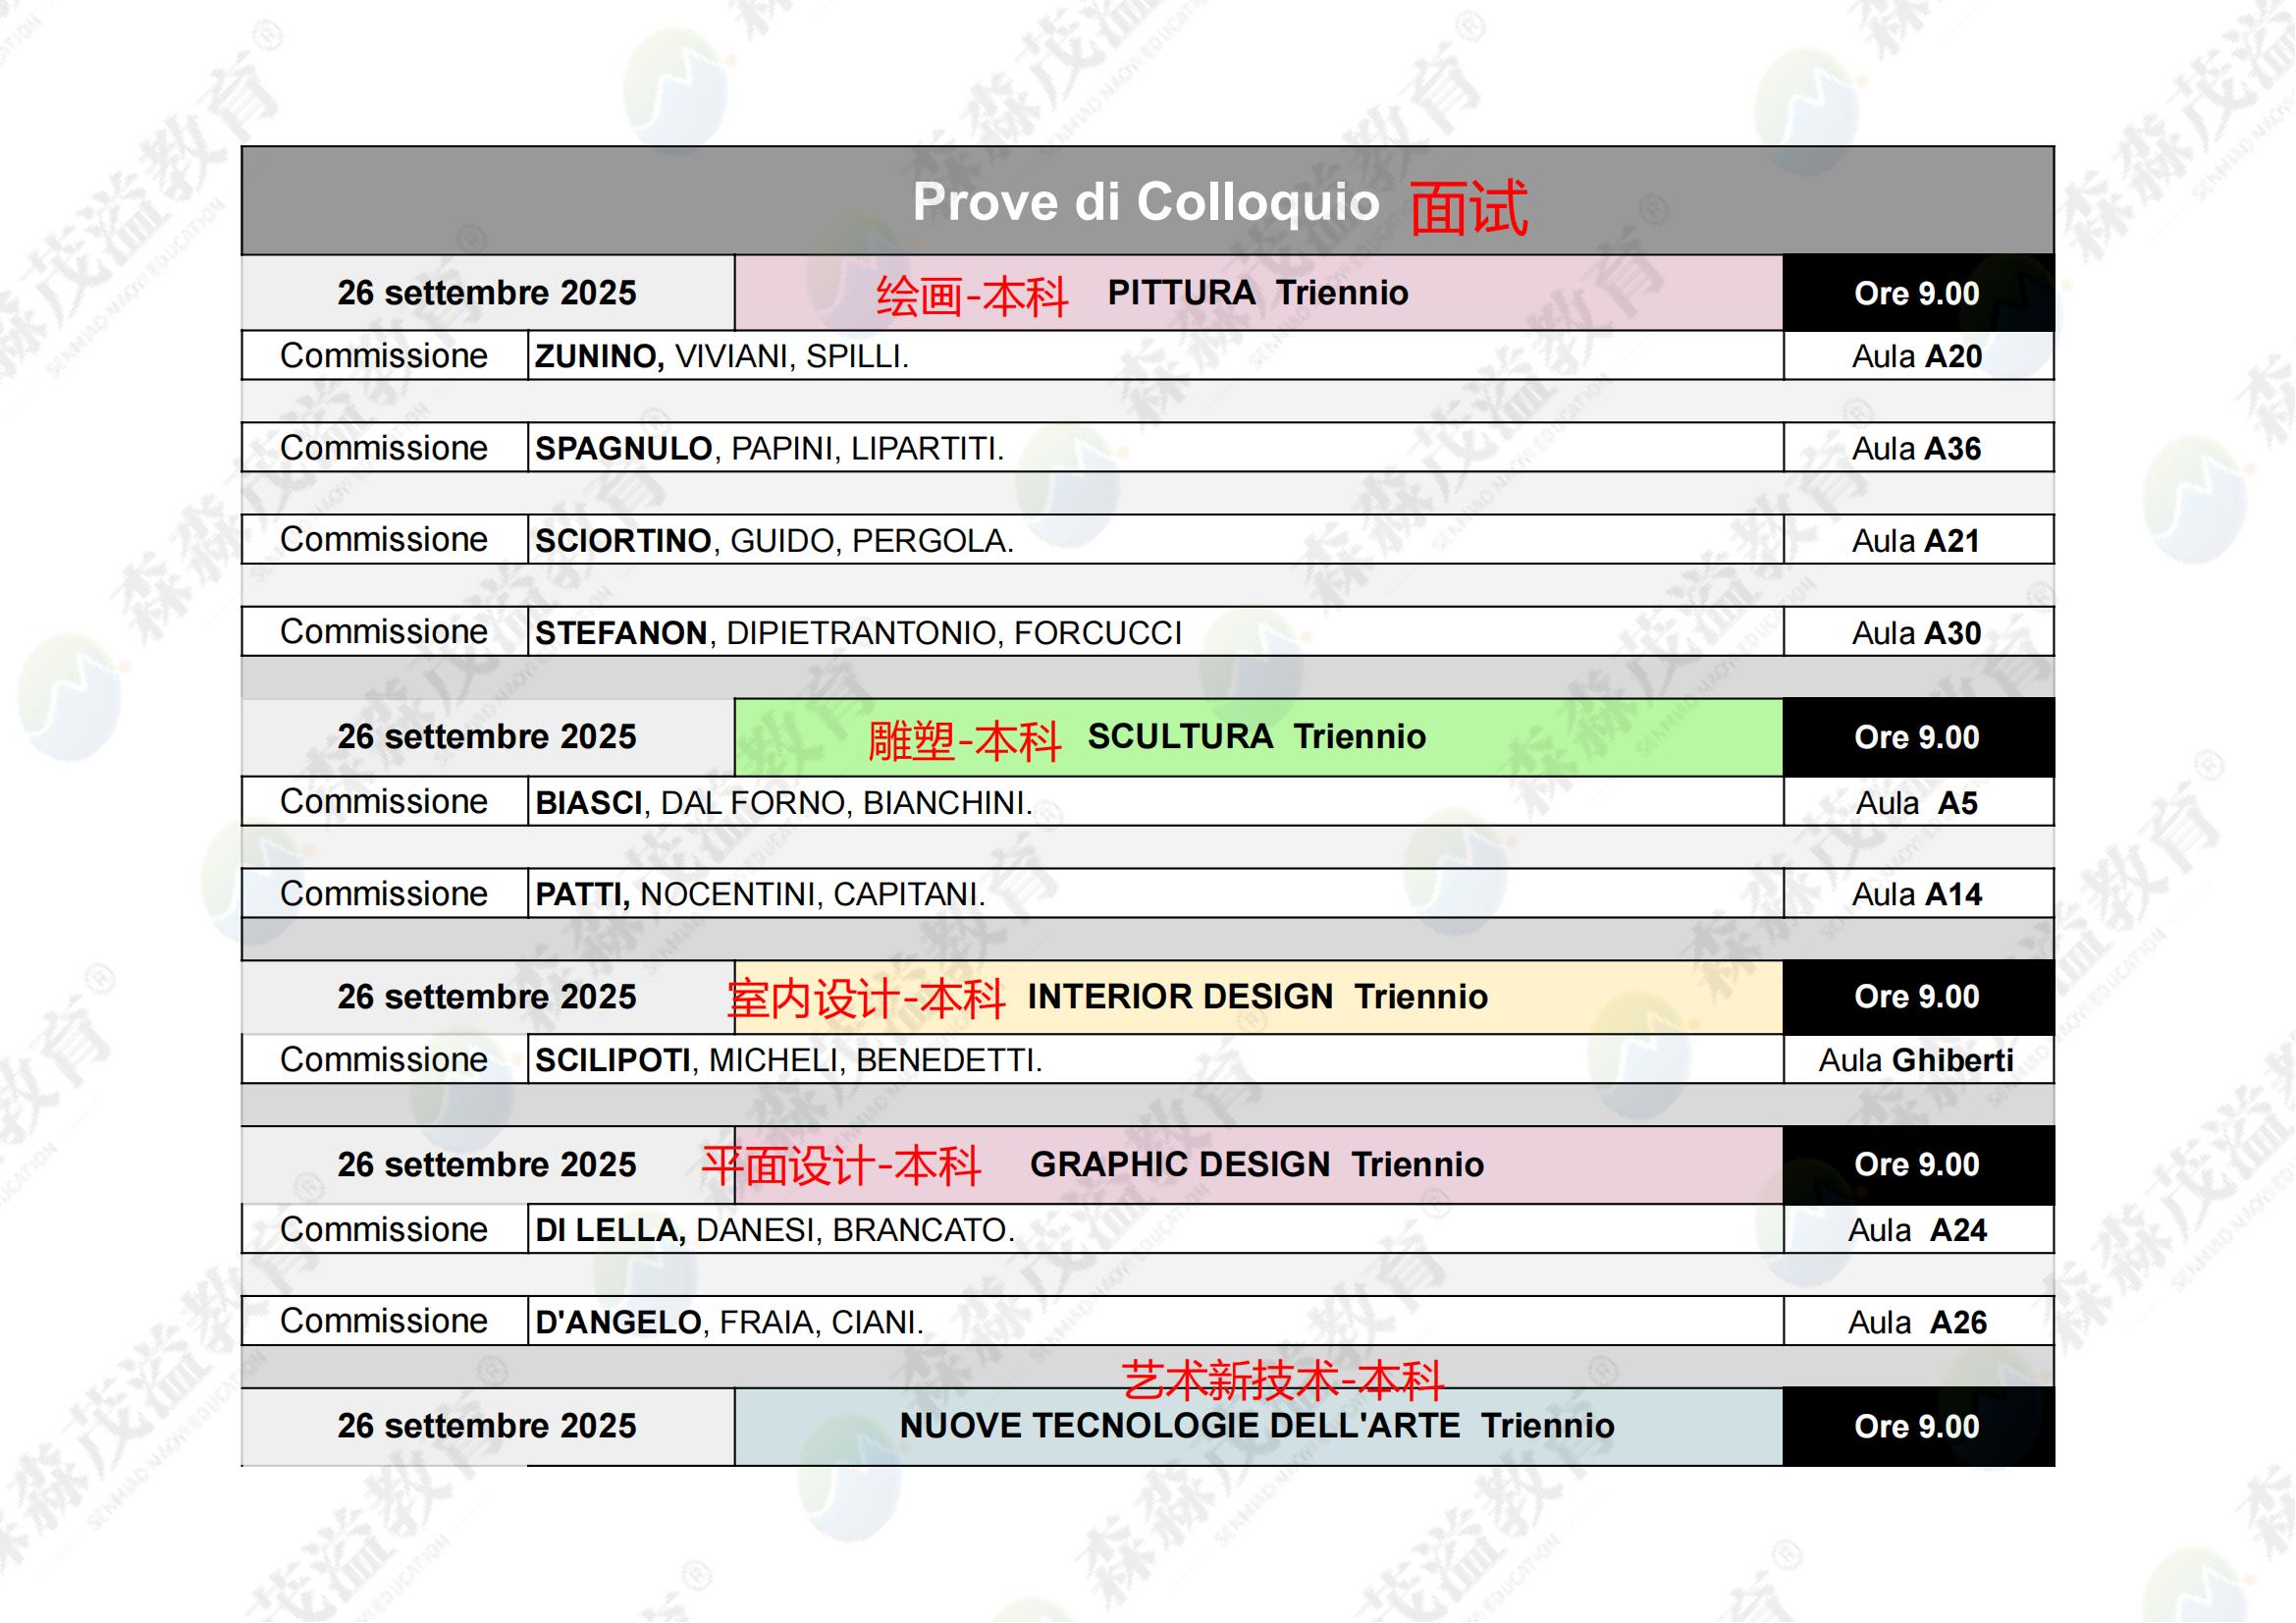Click 'PITTURA Triennio' section header
Screen dimensions: 2296x1623
tap(1258, 292)
